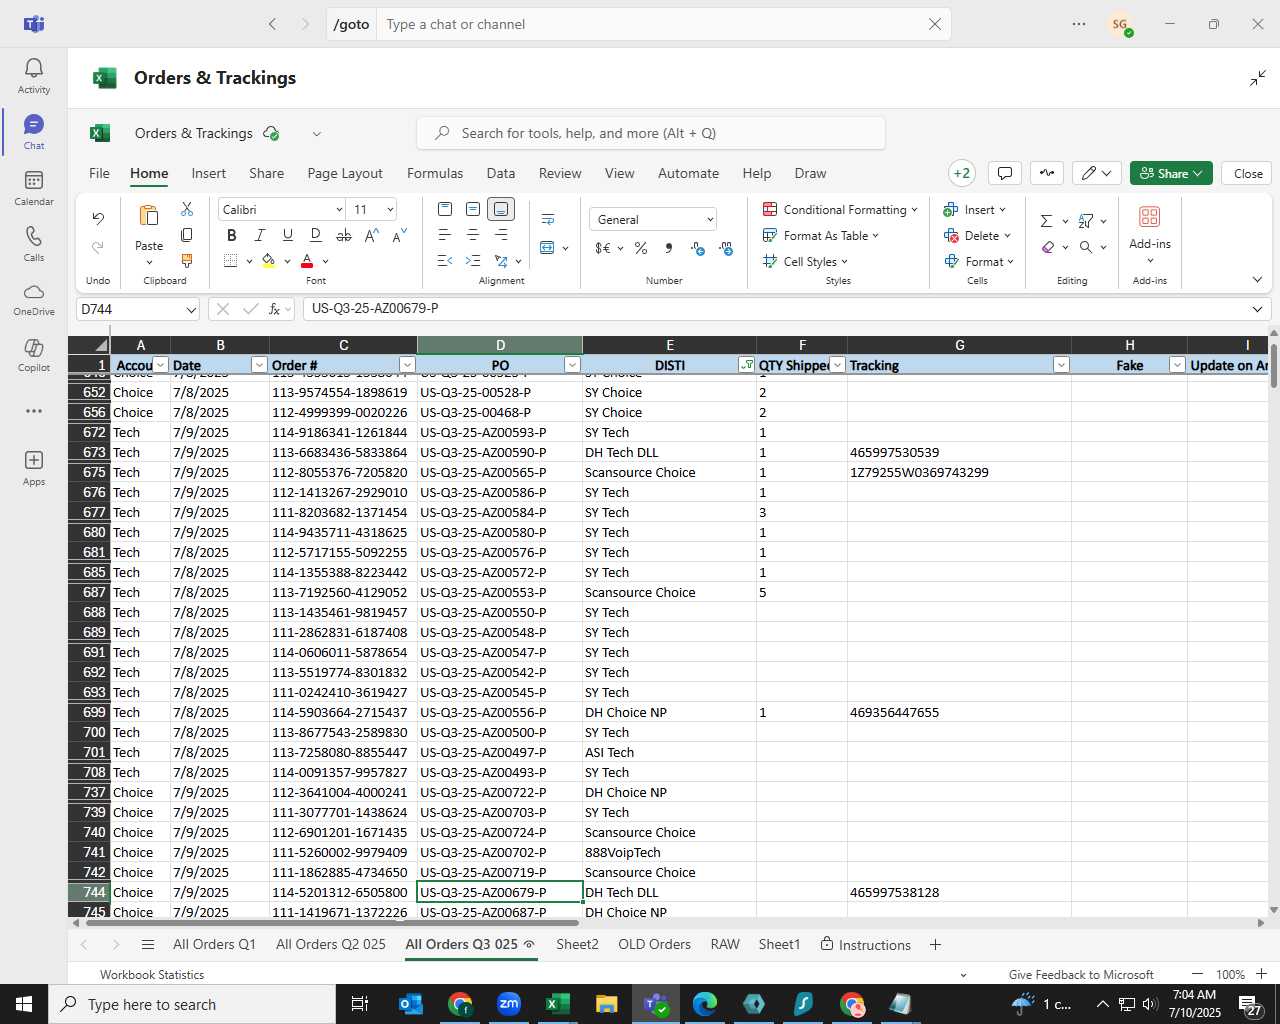
Task: Open Calendar in Teams sidebar
Action: pyautogui.click(x=33, y=188)
